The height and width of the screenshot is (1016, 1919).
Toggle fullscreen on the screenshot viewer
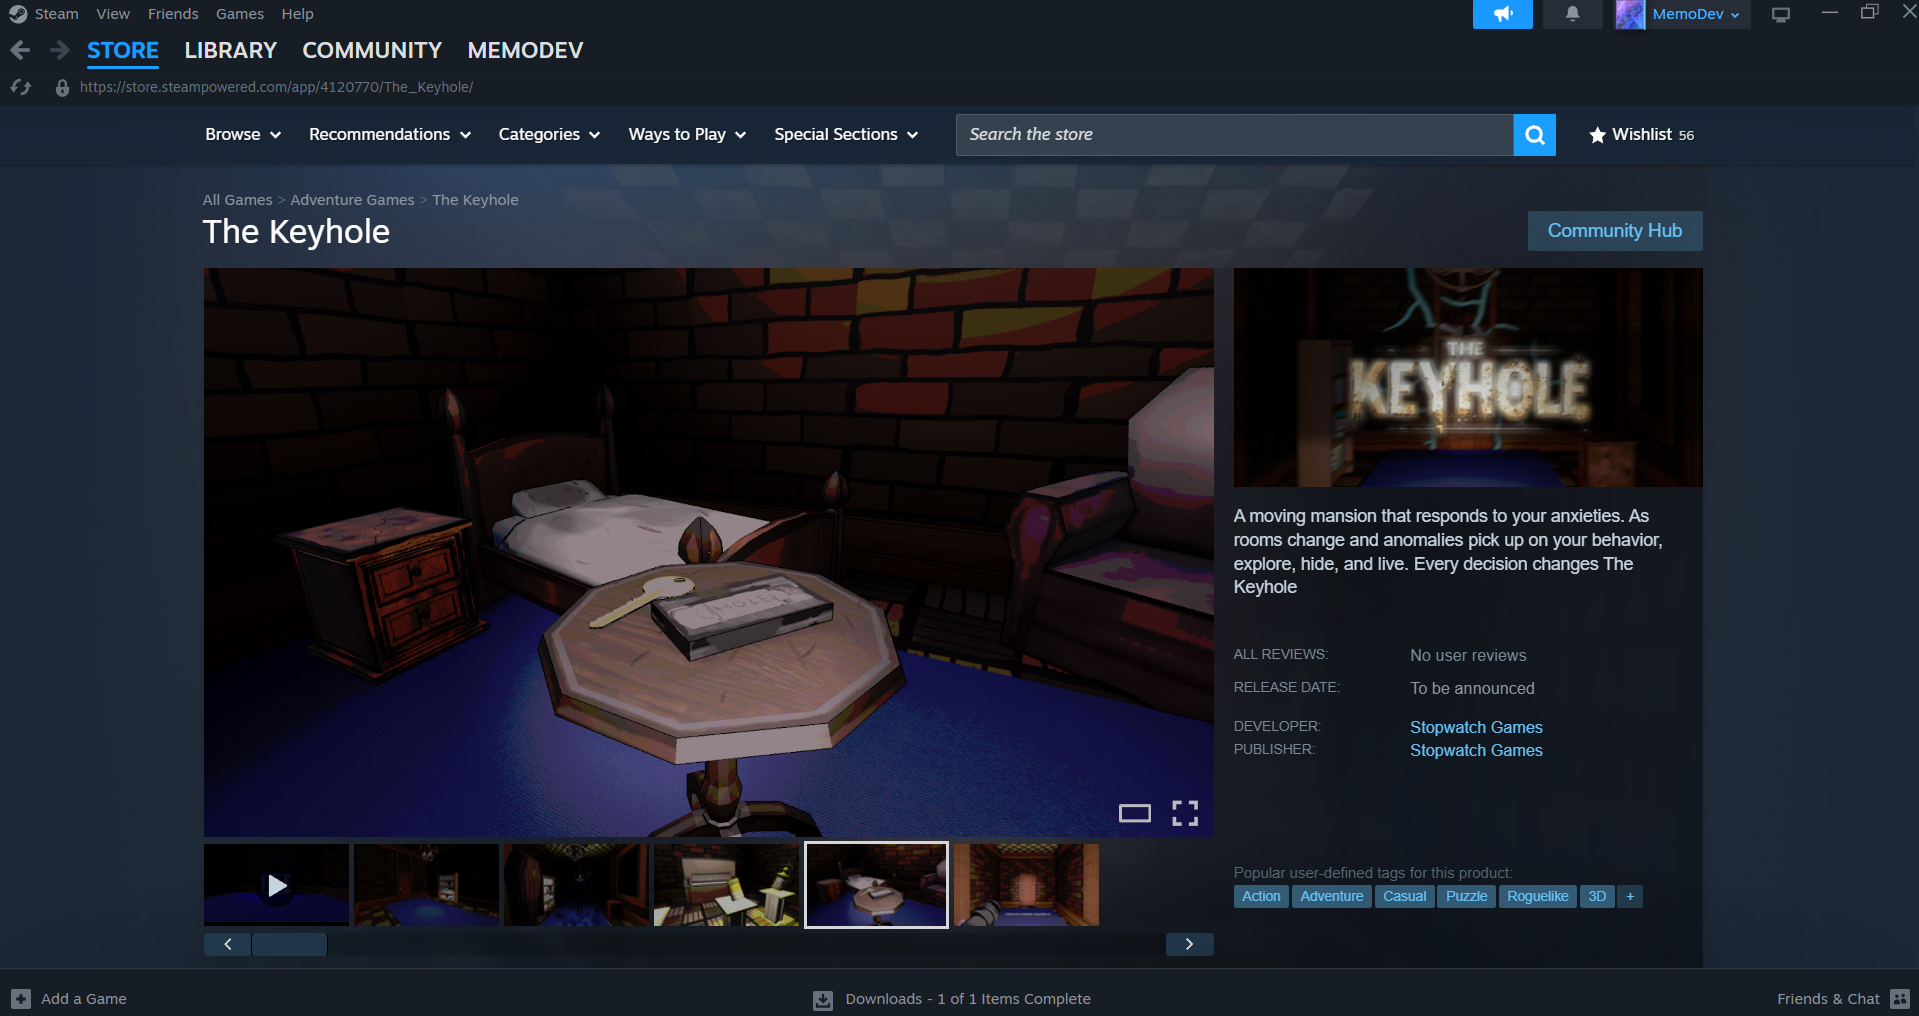(1185, 813)
